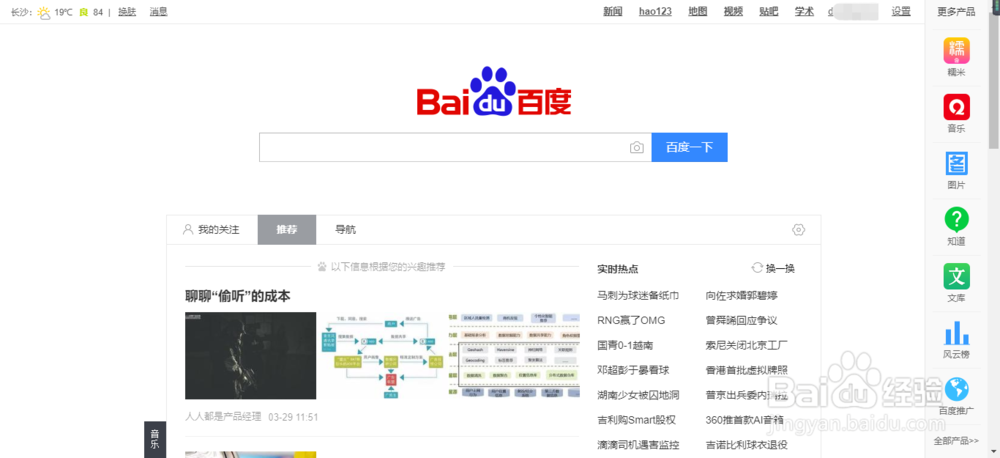Viewport: 1000px width, 458px height.
Task: Select the 推荐 tab
Action: coord(287,230)
